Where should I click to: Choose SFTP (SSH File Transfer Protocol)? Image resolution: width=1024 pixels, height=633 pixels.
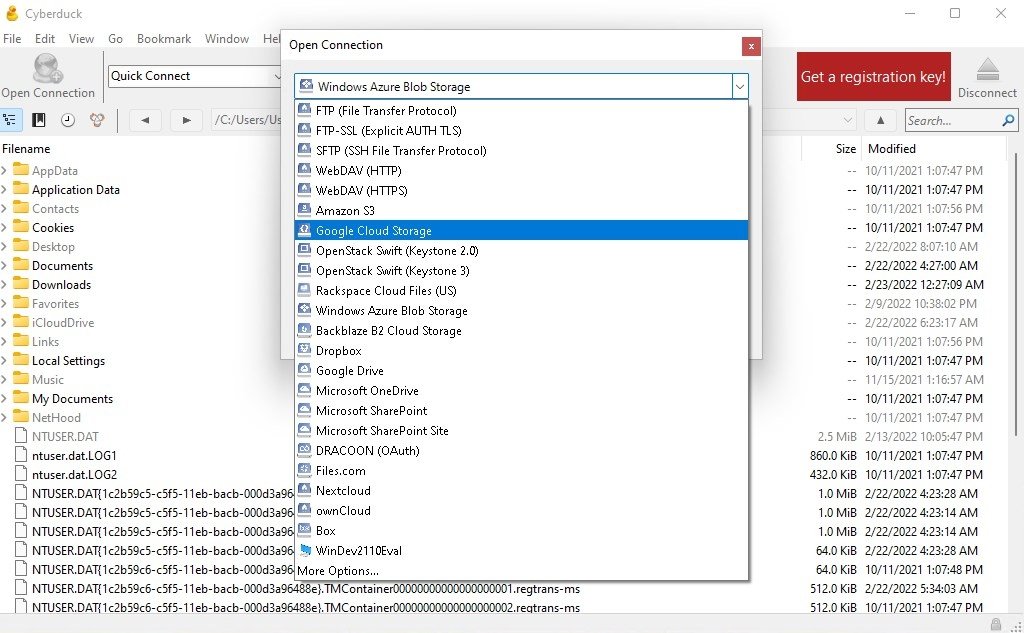[521, 150]
